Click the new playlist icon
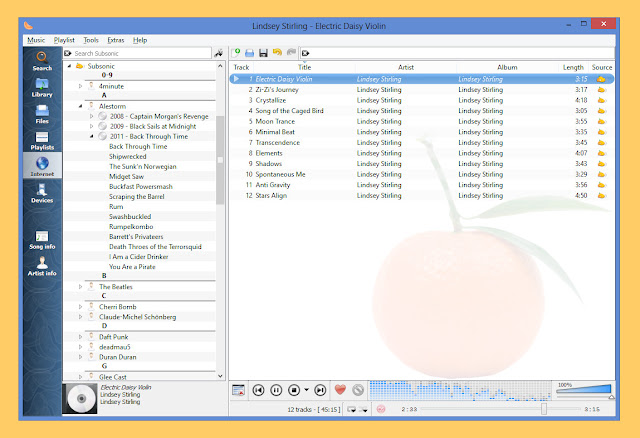 pos(236,53)
